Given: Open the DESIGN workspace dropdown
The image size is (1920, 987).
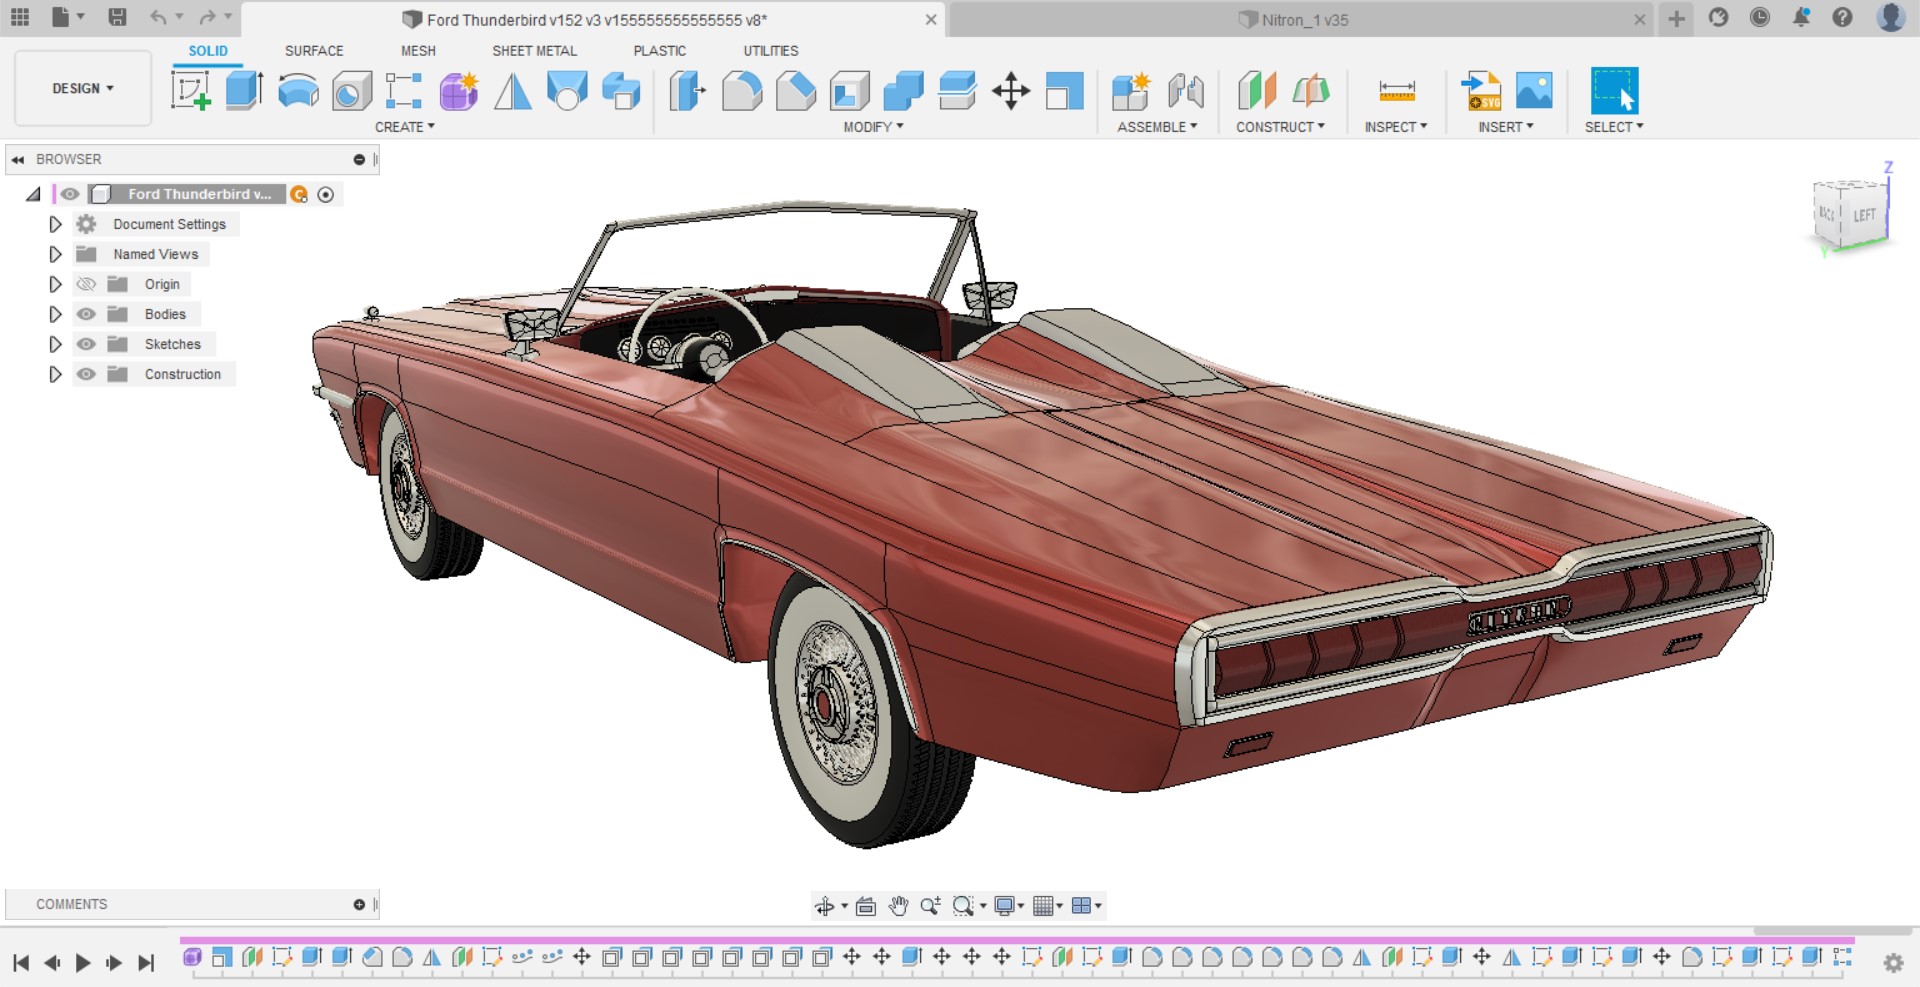Looking at the screenshot, I should (x=83, y=89).
